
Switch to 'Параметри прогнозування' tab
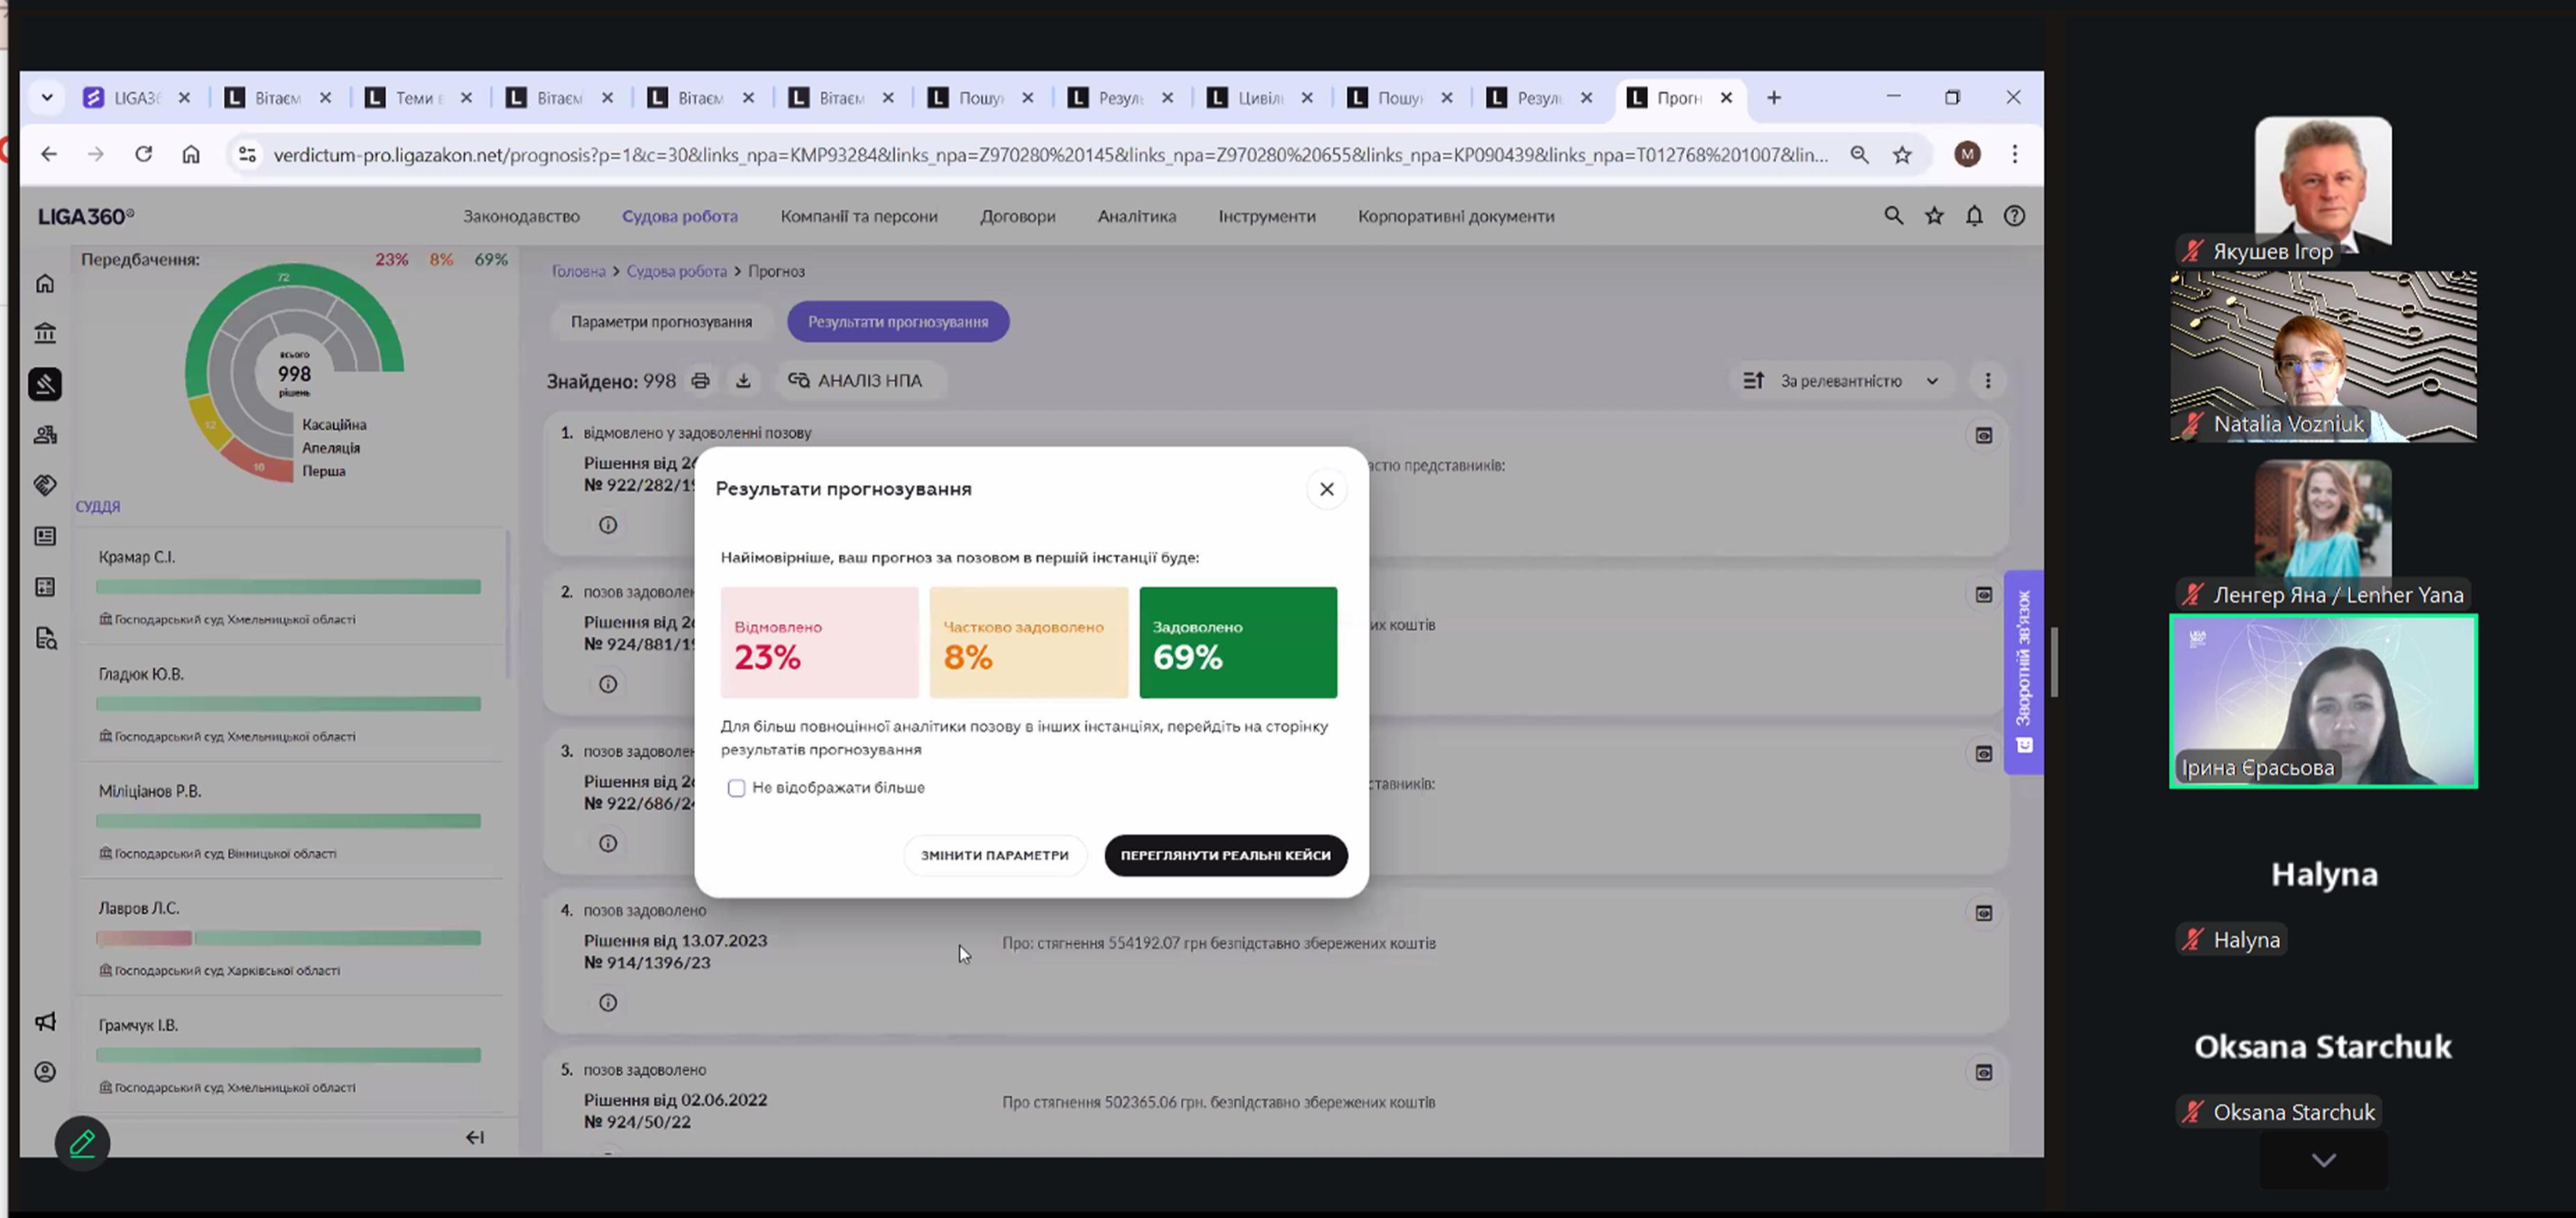tap(661, 322)
